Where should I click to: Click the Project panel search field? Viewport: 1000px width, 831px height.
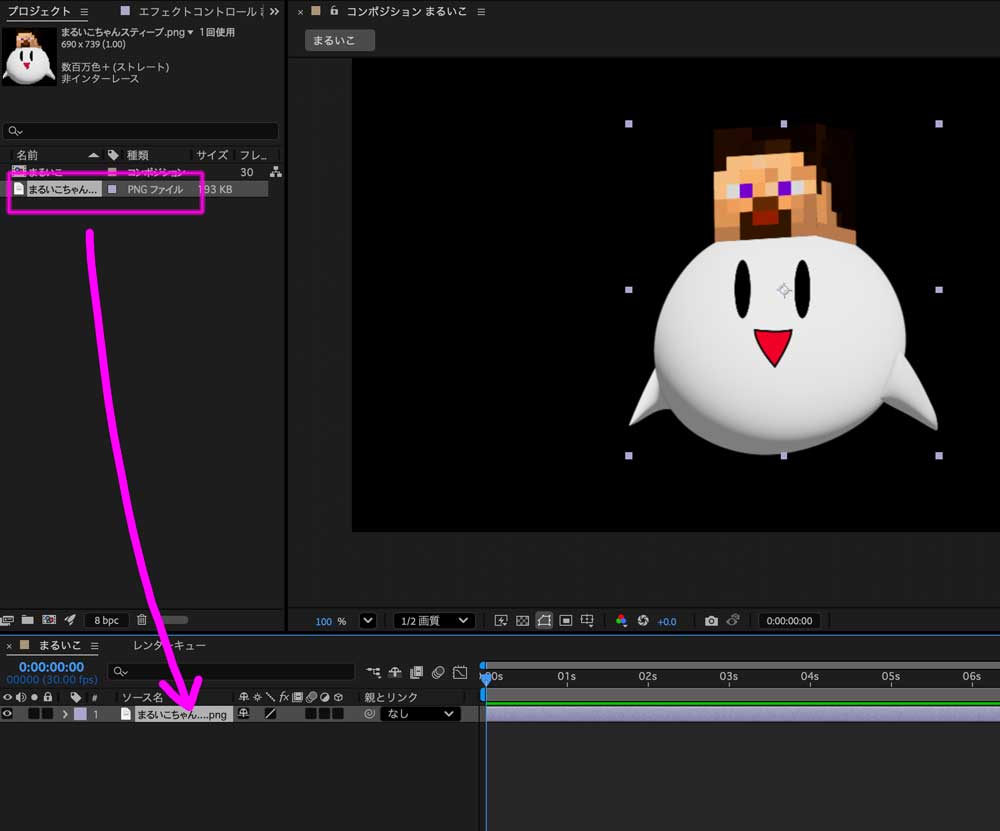pos(140,131)
